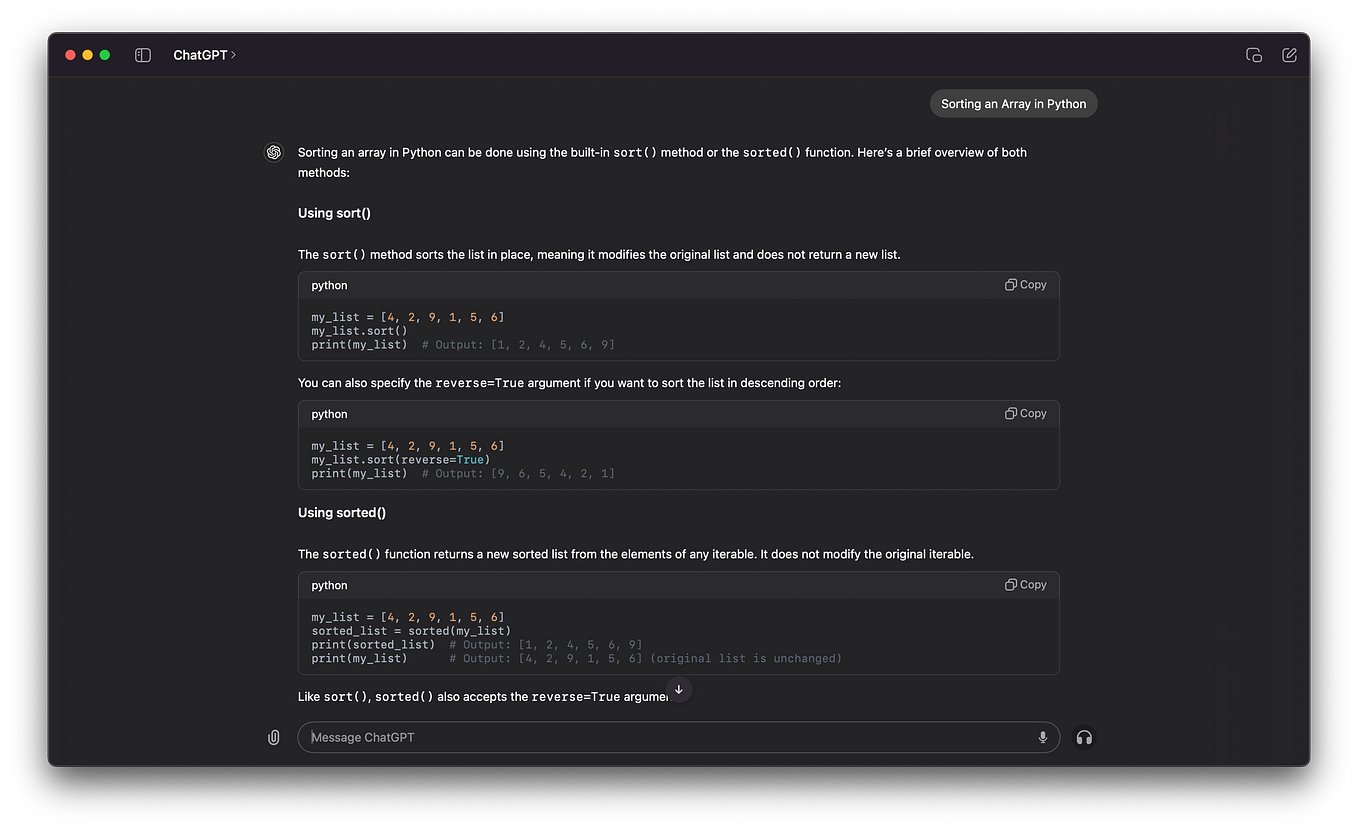Close the window with the red button

(69, 55)
